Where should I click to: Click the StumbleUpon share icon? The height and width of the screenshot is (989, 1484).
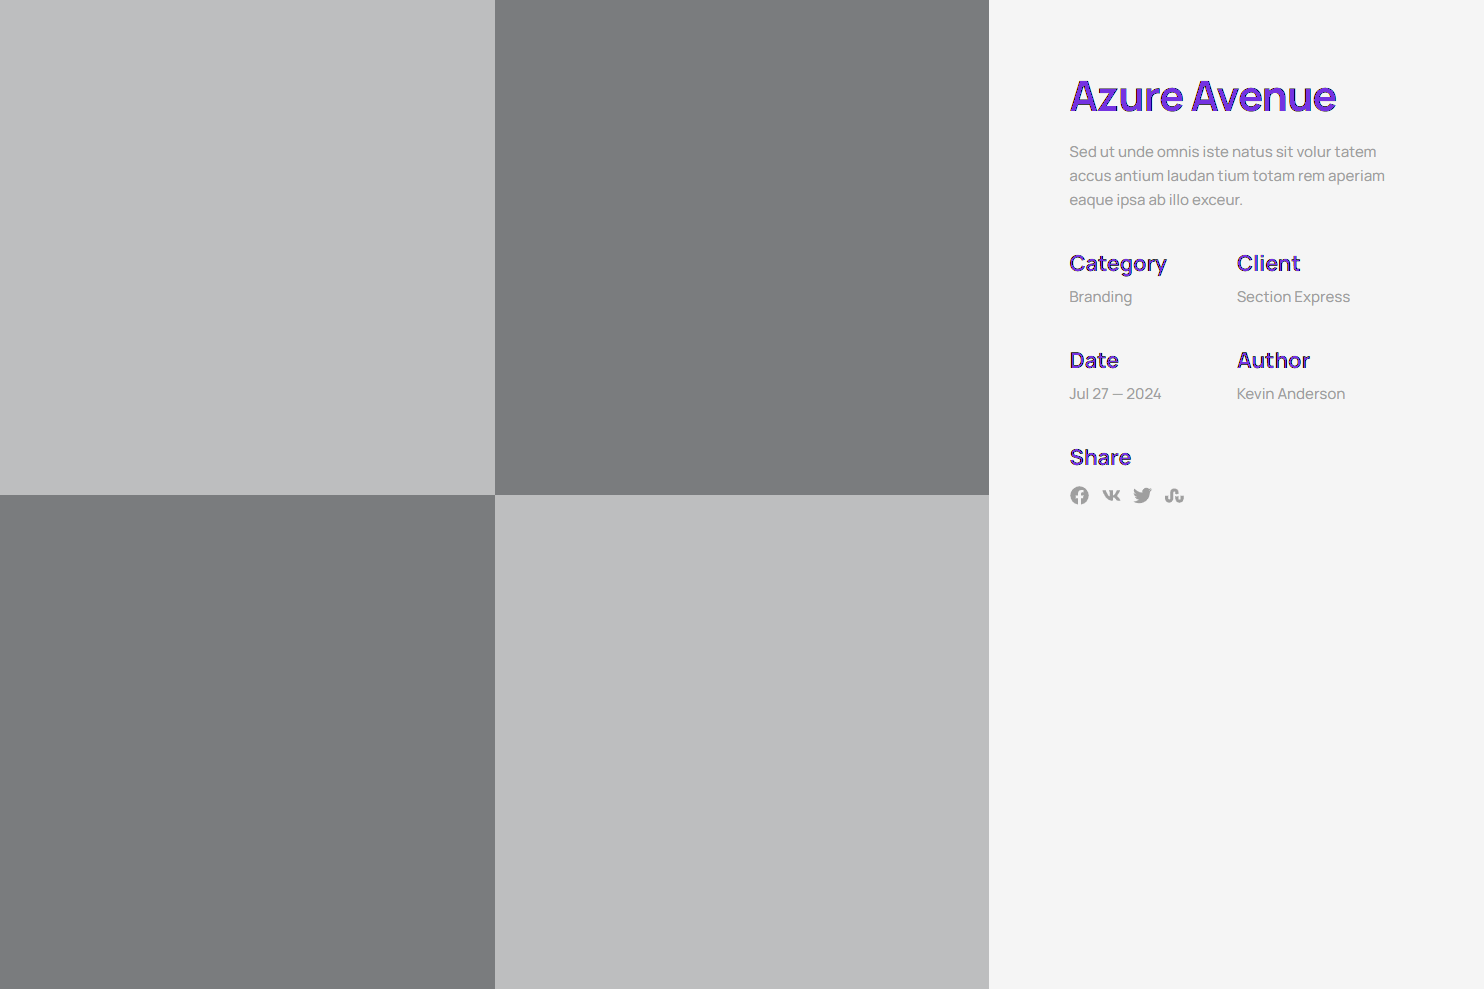pyautogui.click(x=1174, y=496)
